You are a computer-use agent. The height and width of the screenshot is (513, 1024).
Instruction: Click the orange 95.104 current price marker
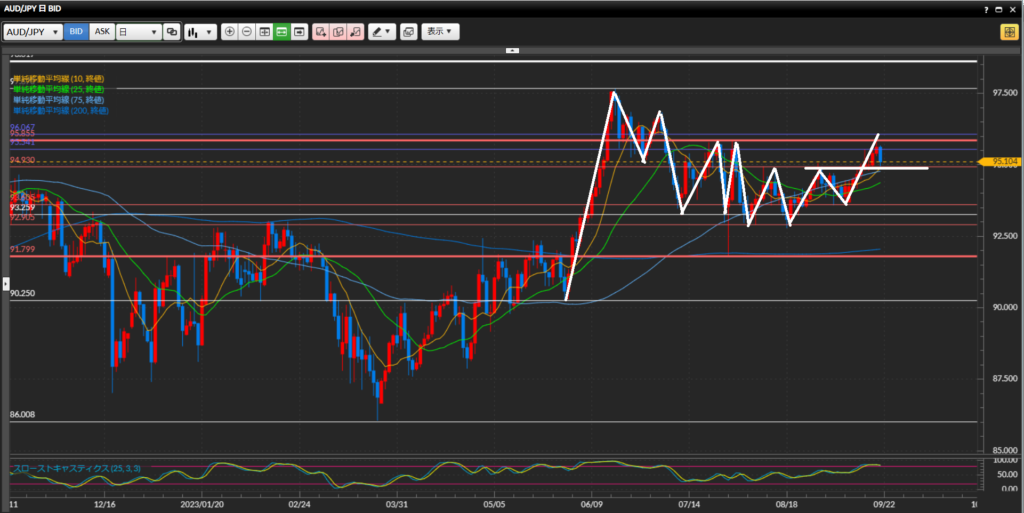point(1003,161)
